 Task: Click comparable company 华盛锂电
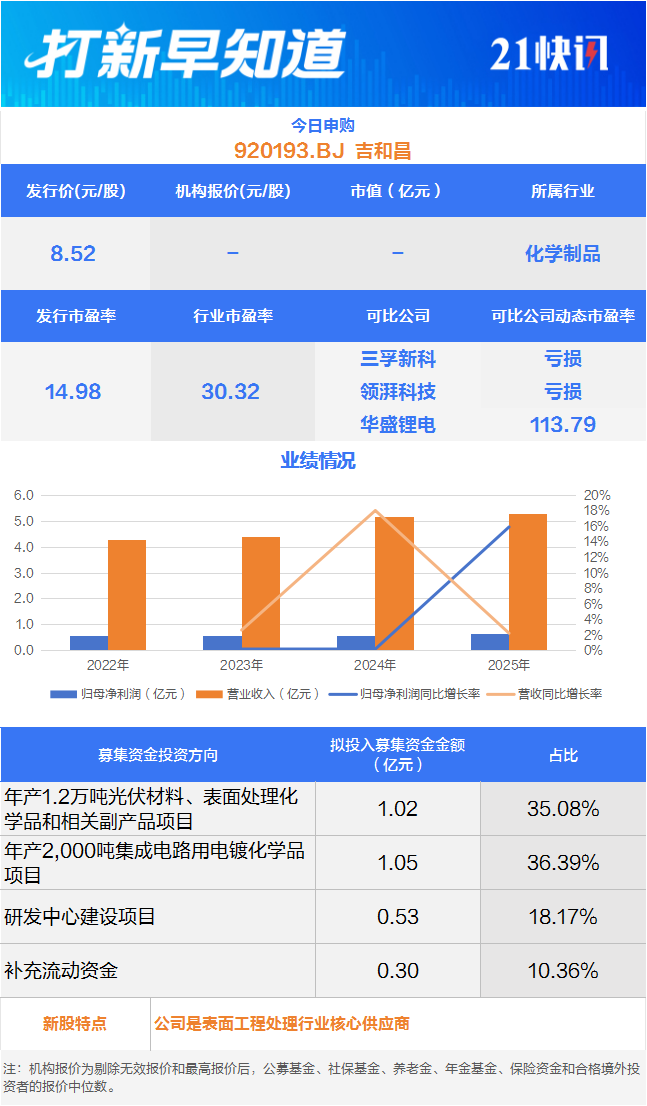(398, 424)
